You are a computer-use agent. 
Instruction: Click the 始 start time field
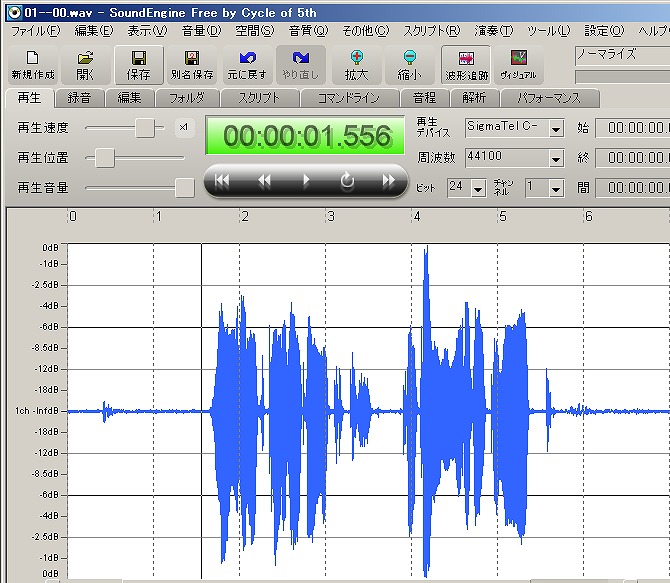[x=633, y=128]
